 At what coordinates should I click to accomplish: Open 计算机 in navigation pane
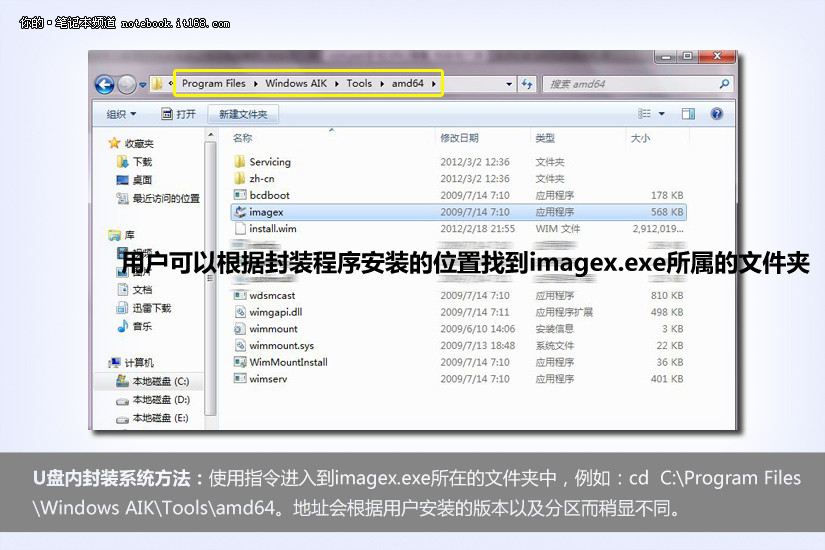click(x=139, y=363)
